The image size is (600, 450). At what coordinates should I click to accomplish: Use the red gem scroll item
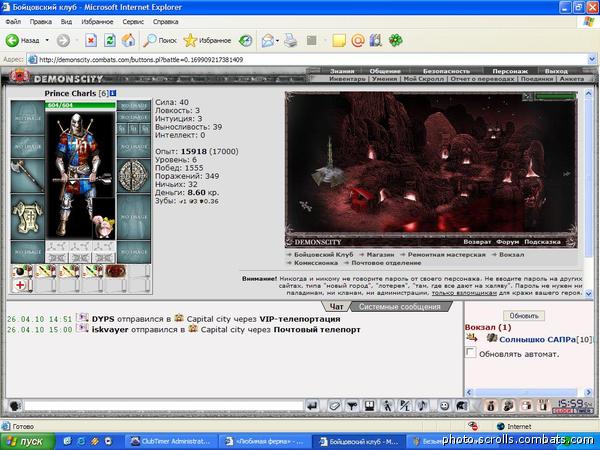coord(116,271)
